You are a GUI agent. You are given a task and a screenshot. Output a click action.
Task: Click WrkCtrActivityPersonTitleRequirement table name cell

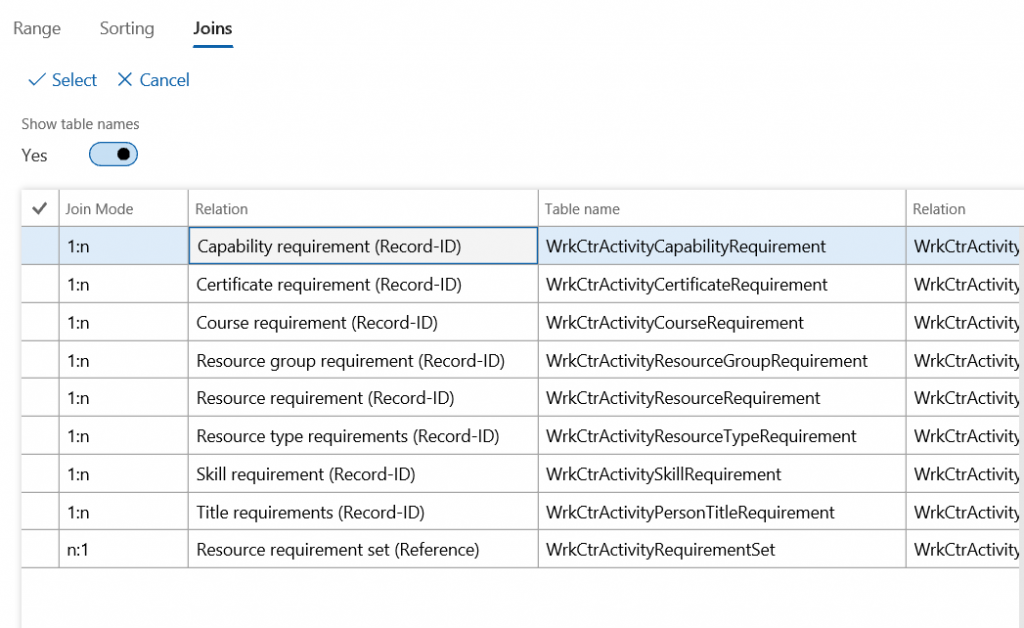[690, 512]
